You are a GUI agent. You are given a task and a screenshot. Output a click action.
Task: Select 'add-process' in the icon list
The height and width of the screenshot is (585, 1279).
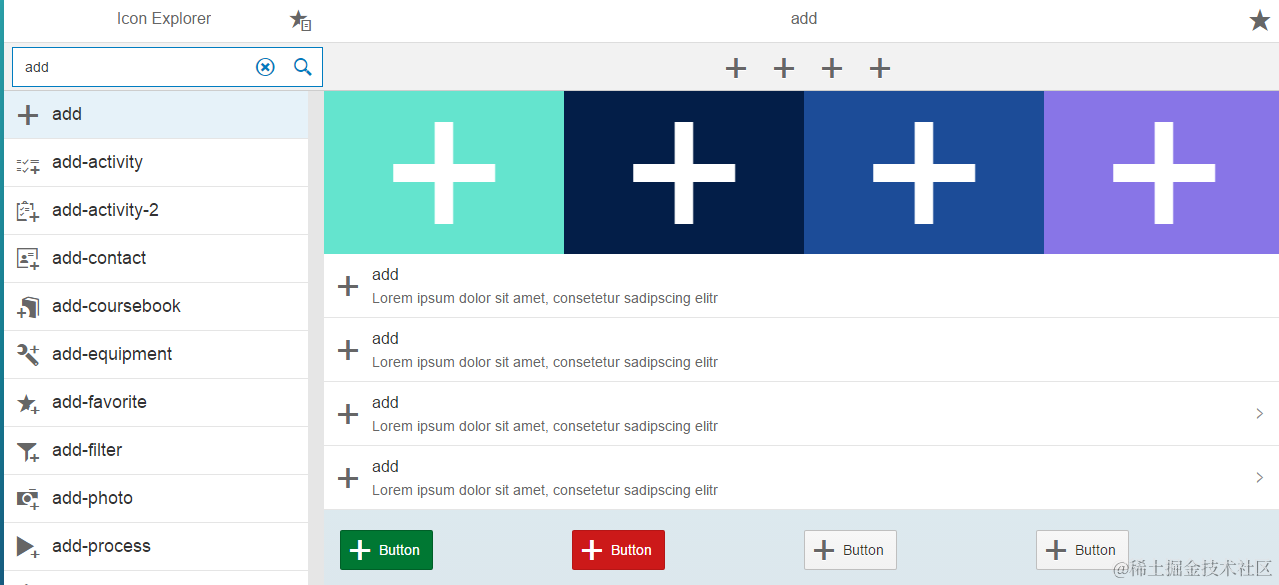(x=156, y=547)
